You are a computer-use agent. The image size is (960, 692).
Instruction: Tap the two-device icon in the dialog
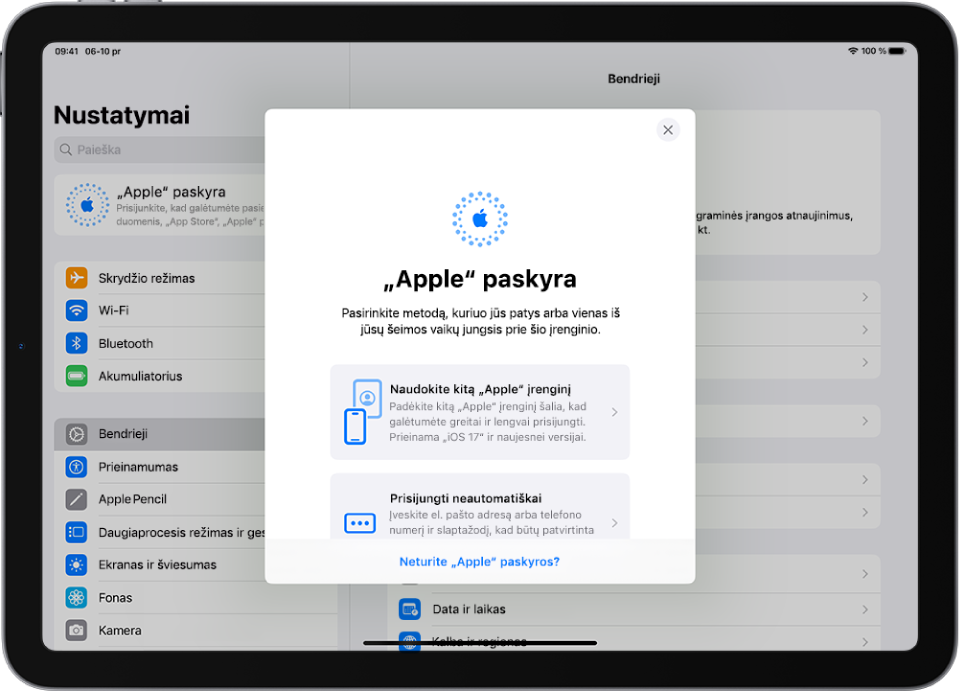(x=363, y=412)
